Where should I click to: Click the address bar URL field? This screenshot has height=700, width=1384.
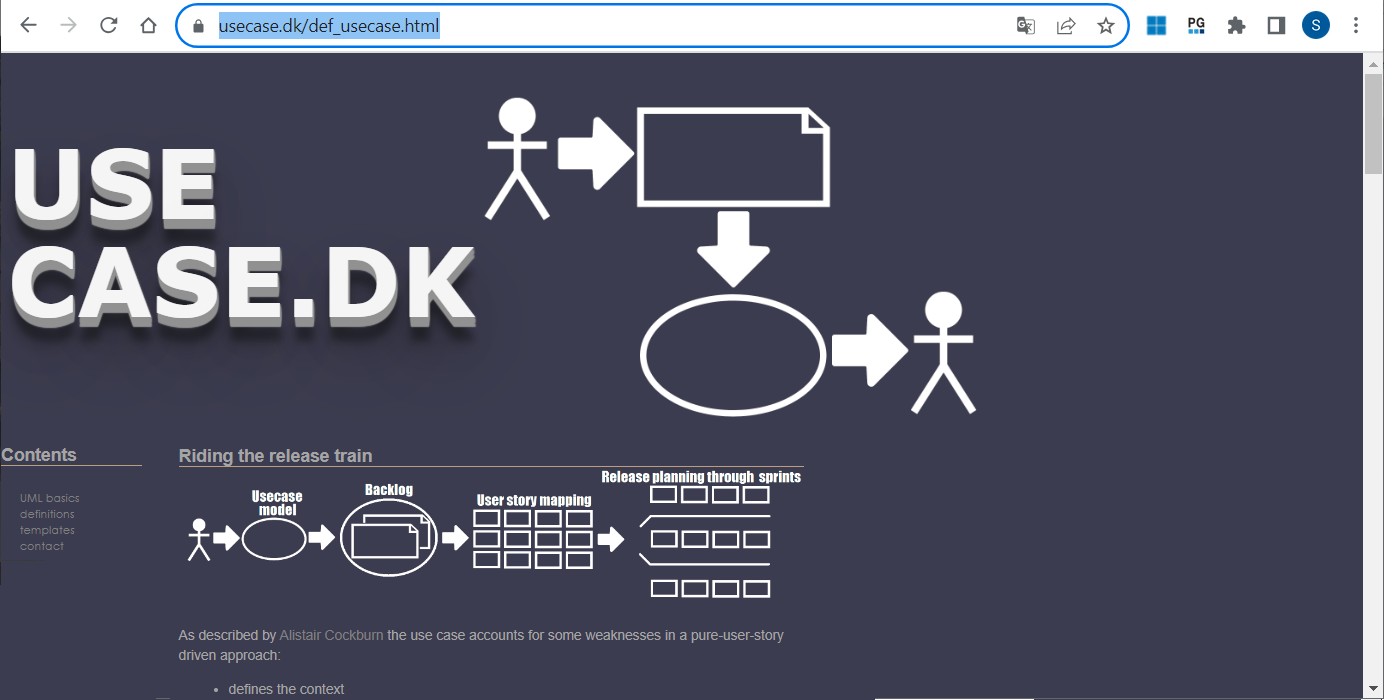tap(600, 26)
